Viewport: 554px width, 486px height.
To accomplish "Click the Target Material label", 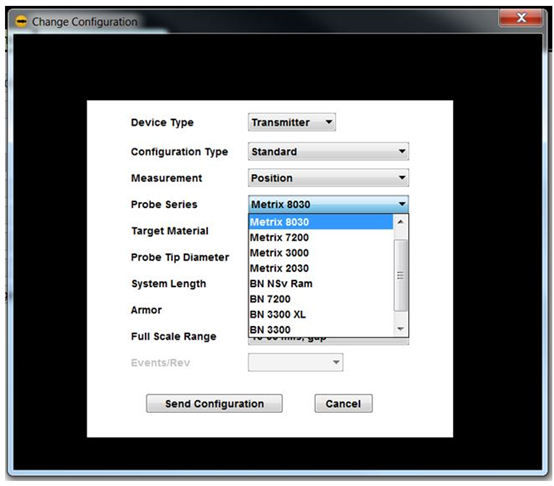I will coord(170,231).
